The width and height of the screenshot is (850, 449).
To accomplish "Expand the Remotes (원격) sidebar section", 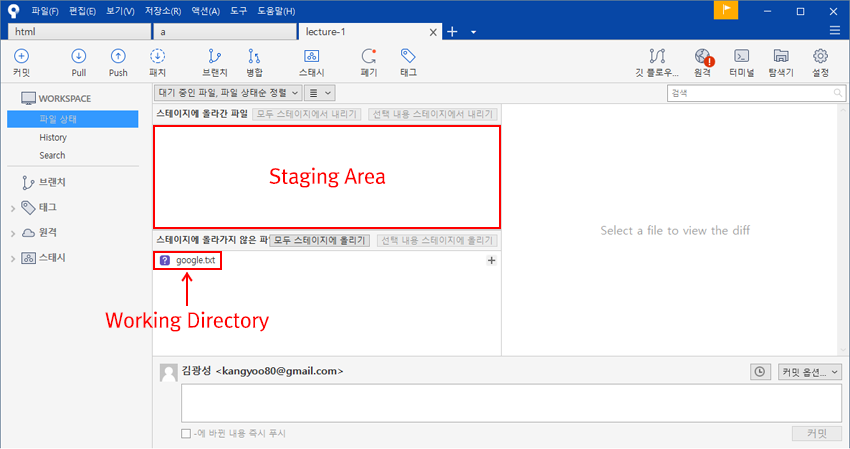I will click(x=13, y=233).
